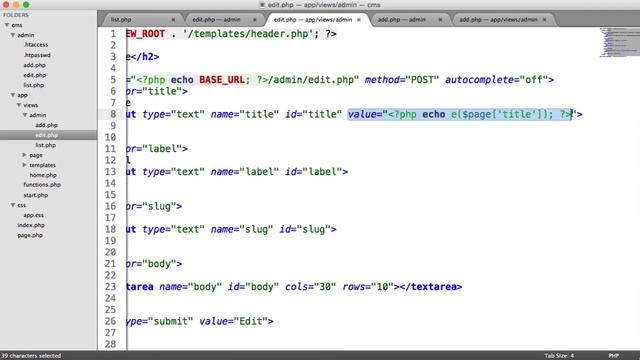Open edit.php in the cms admin folder
The height and width of the screenshot is (360, 640).
tap(34, 75)
